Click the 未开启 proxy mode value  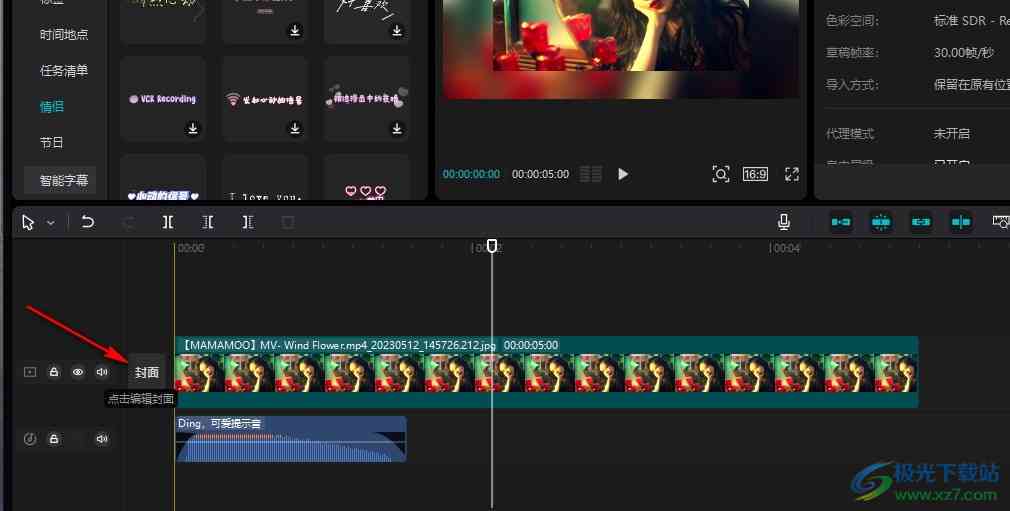[952, 133]
